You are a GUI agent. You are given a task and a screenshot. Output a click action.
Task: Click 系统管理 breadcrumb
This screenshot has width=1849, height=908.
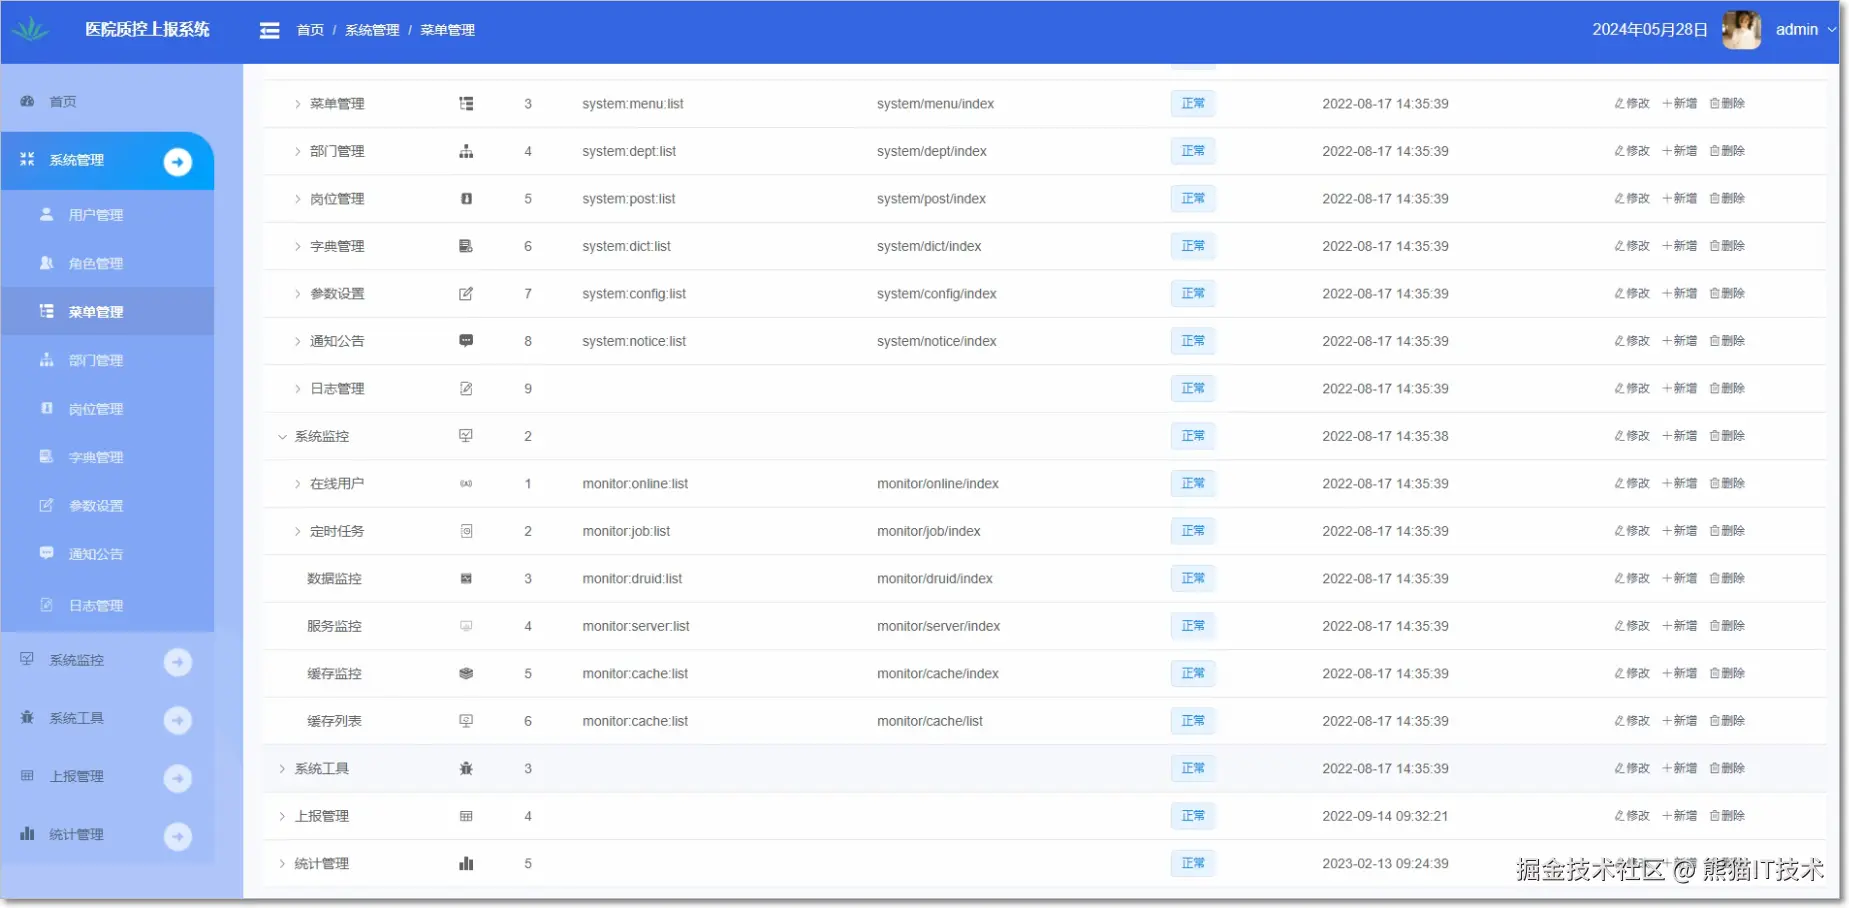tap(372, 30)
